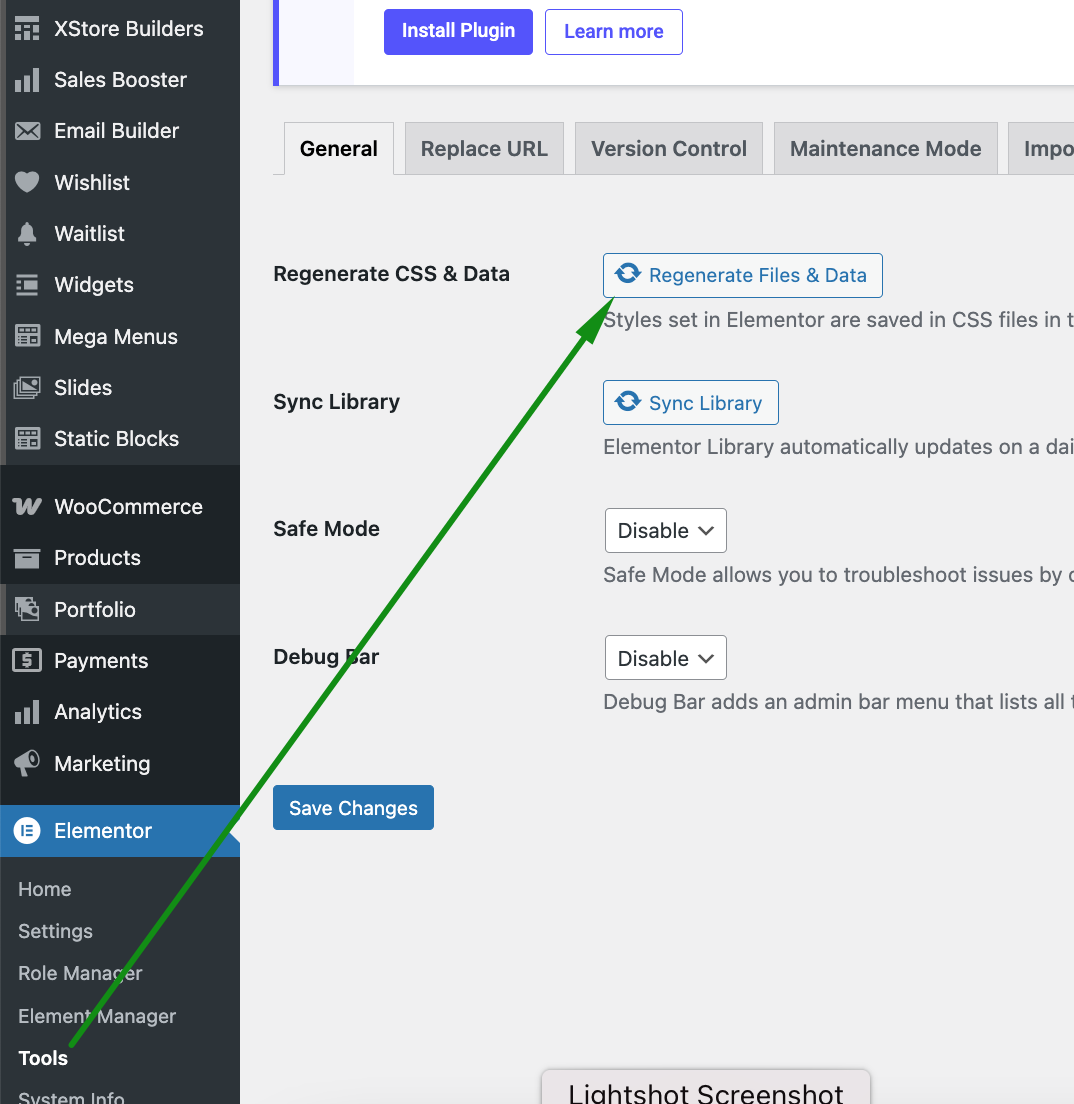The width and height of the screenshot is (1074, 1104).
Task: Open the Maintenance Mode tab
Action: [886, 149]
